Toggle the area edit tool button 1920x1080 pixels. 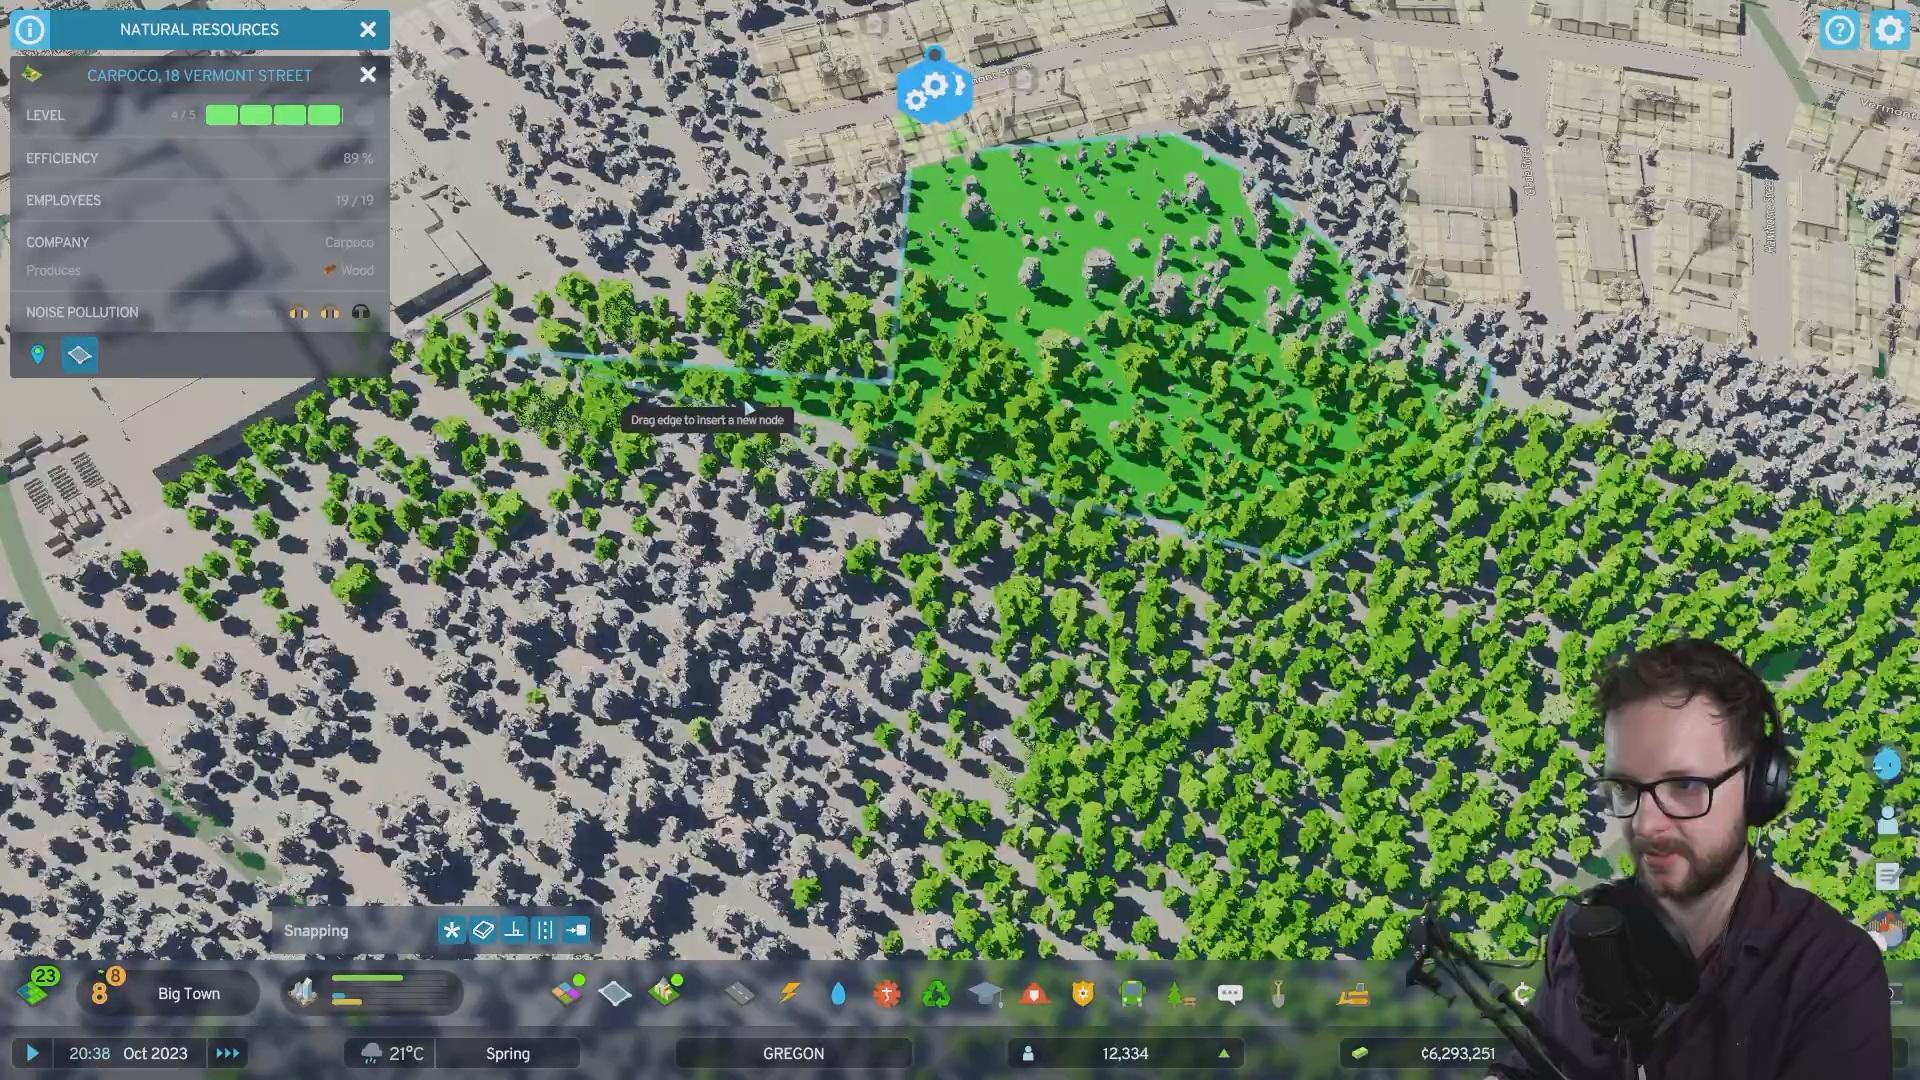point(80,355)
